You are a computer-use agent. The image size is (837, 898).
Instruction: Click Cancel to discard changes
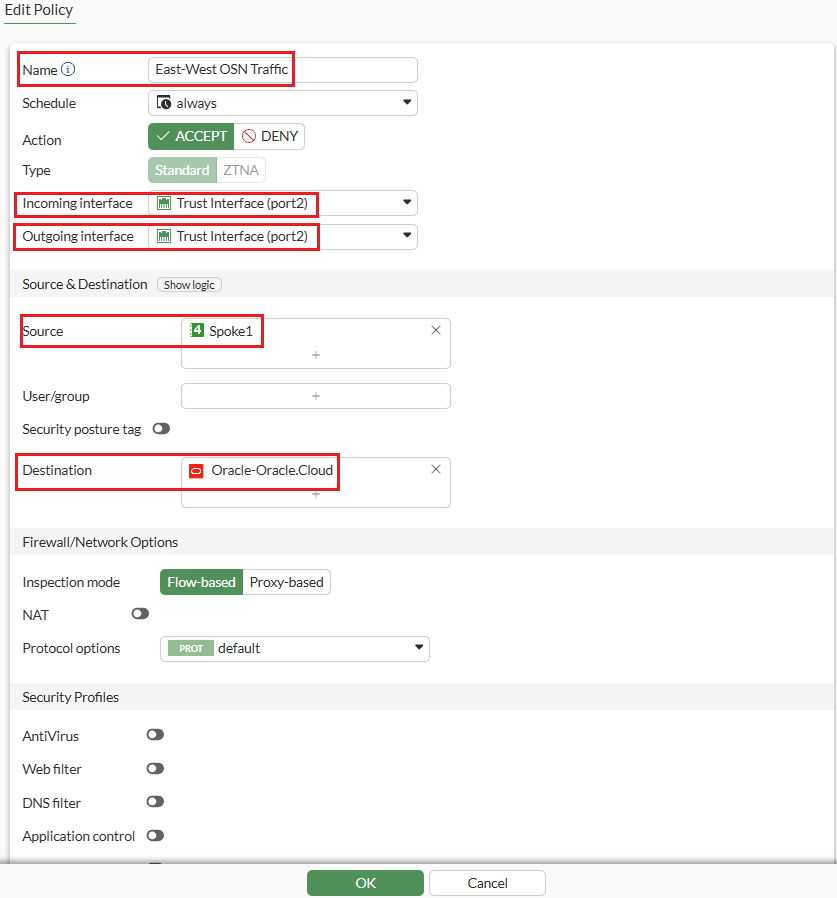pos(487,883)
